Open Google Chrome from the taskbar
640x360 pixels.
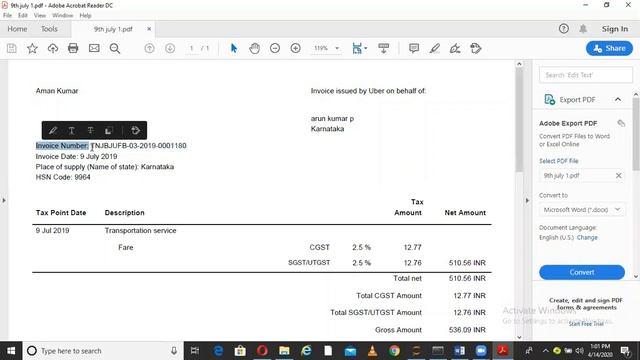click(394, 351)
